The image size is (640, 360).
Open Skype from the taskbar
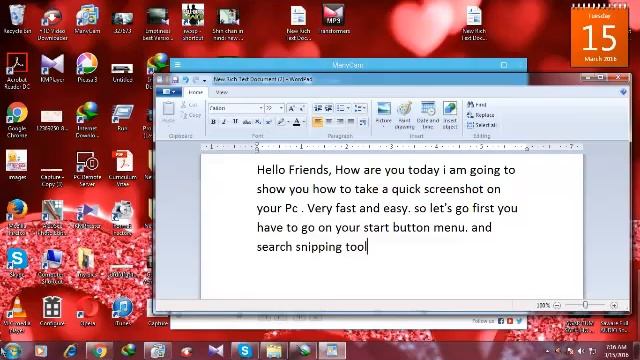pyautogui.click(x=244, y=351)
